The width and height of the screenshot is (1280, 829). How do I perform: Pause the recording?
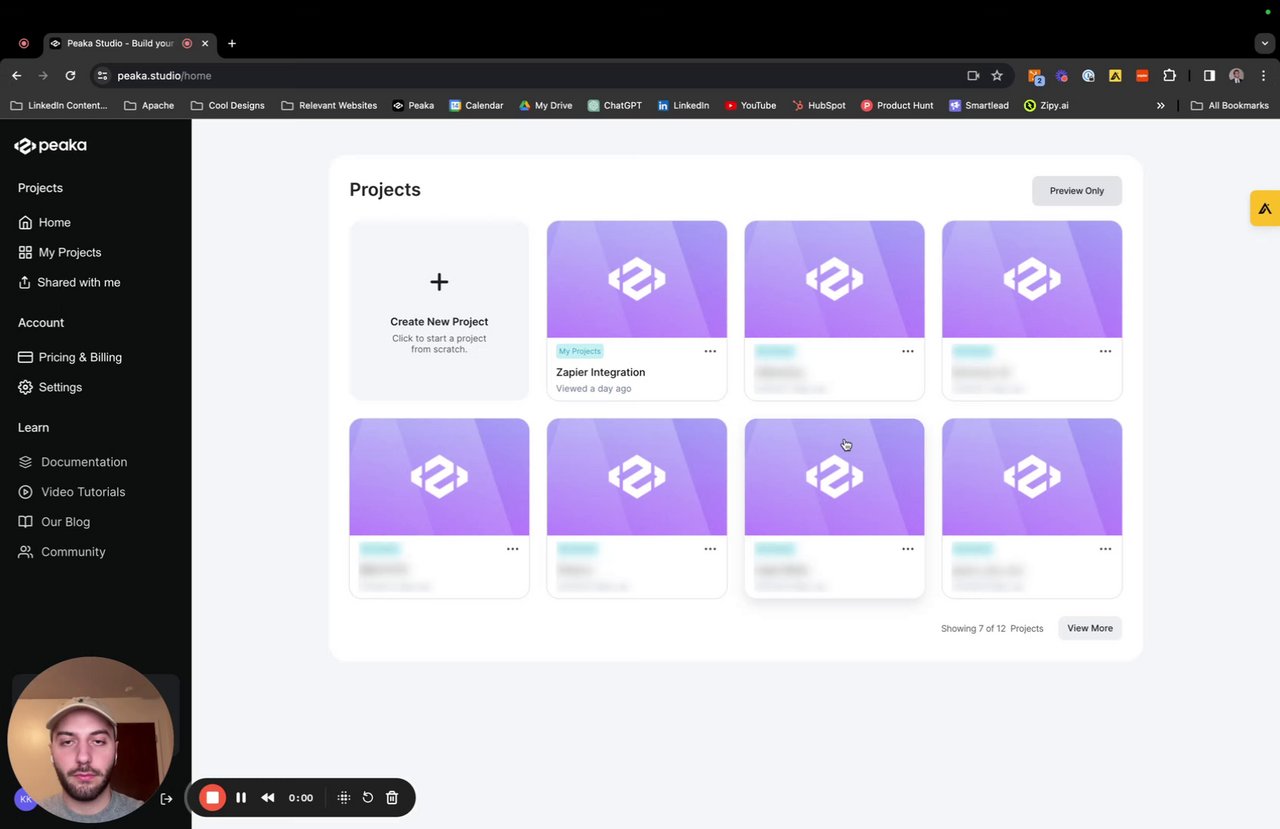click(241, 797)
